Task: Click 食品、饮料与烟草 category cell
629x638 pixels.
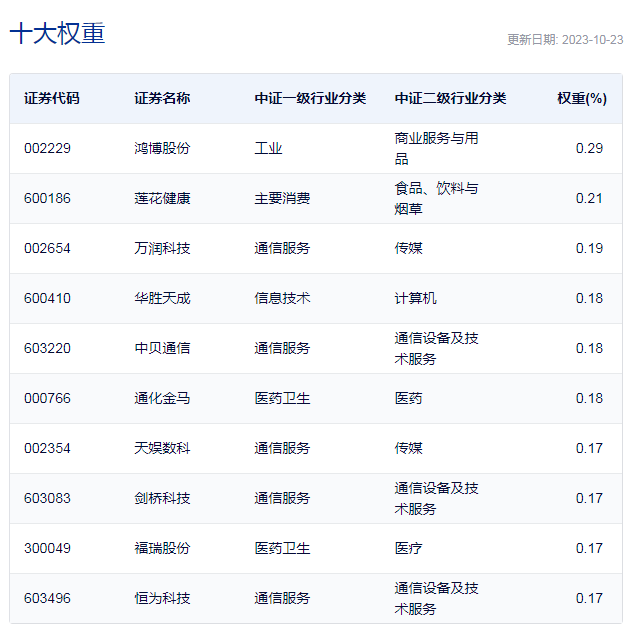Action: 437,199
